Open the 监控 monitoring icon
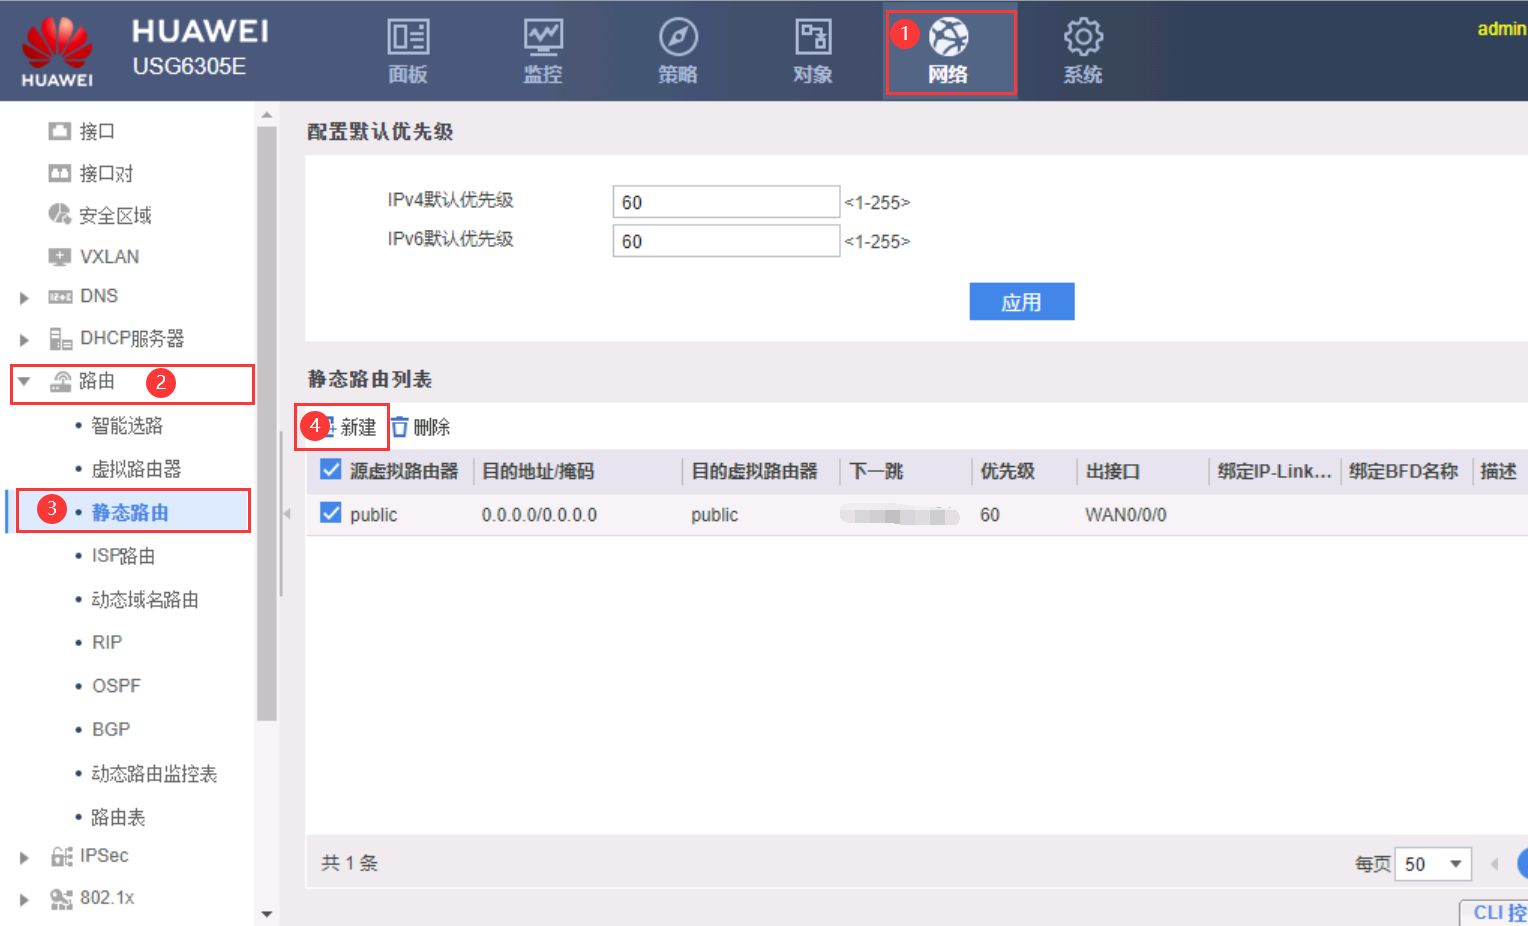Screen dimensions: 1528x926 tap(543, 39)
